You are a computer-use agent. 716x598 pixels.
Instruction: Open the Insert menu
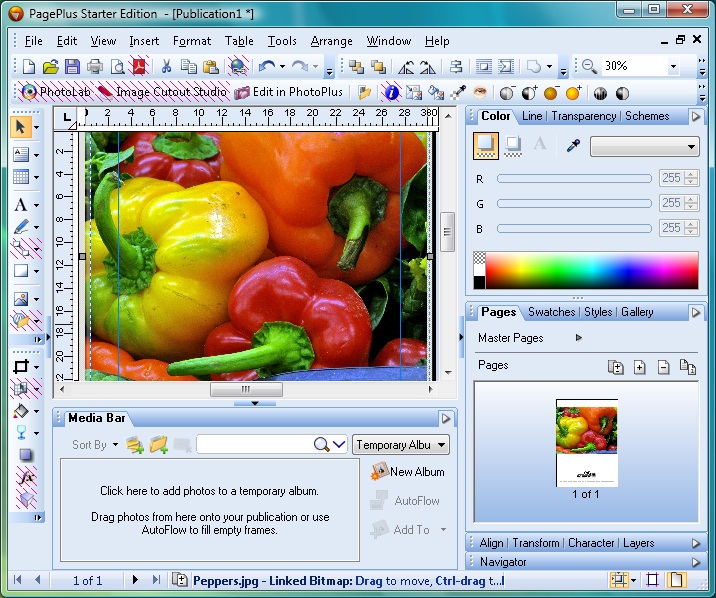coord(144,41)
